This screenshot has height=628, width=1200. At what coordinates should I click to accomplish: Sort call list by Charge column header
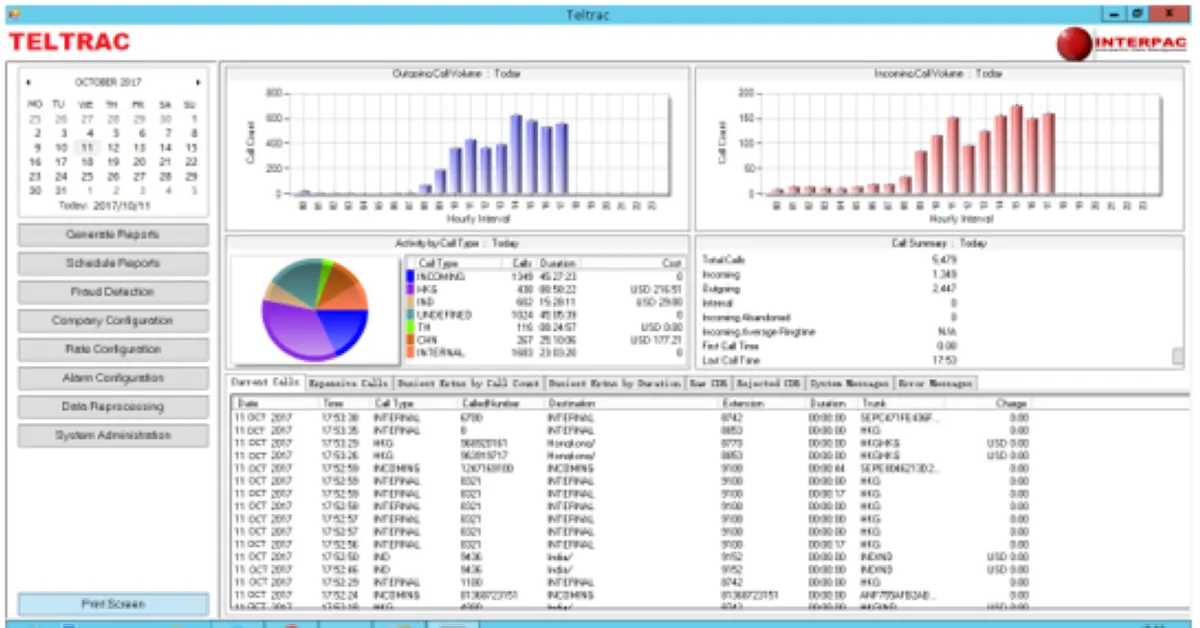[988, 403]
